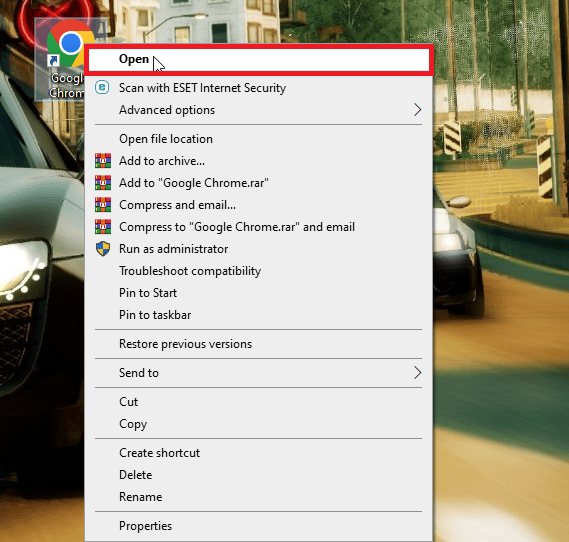
Task: Click the WinRAR icon beside Add to archive
Action: 103,161
